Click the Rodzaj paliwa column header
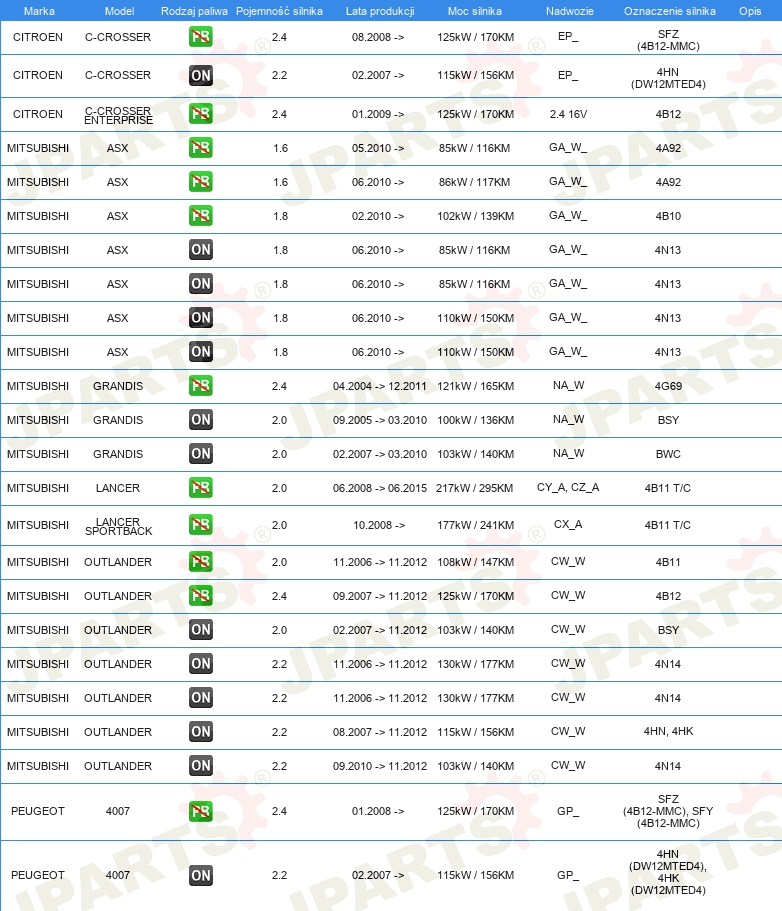This screenshot has width=782, height=911. 194,11
